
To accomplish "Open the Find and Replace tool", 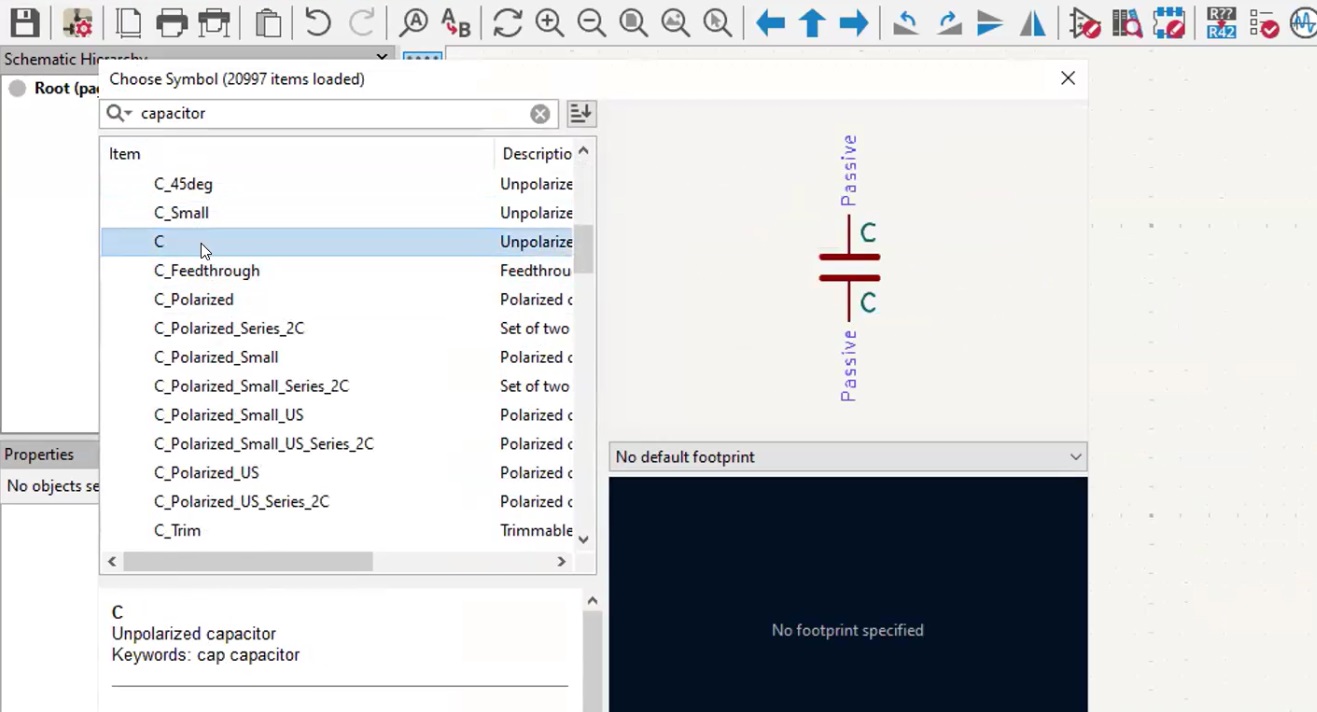I will (455, 22).
